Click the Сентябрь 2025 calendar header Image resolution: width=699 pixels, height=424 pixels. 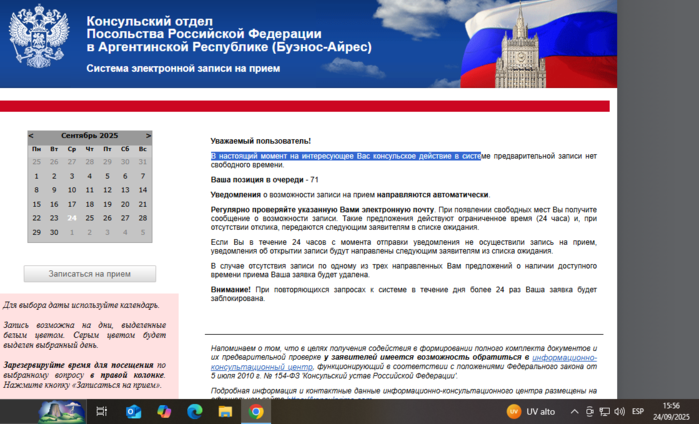click(x=89, y=135)
